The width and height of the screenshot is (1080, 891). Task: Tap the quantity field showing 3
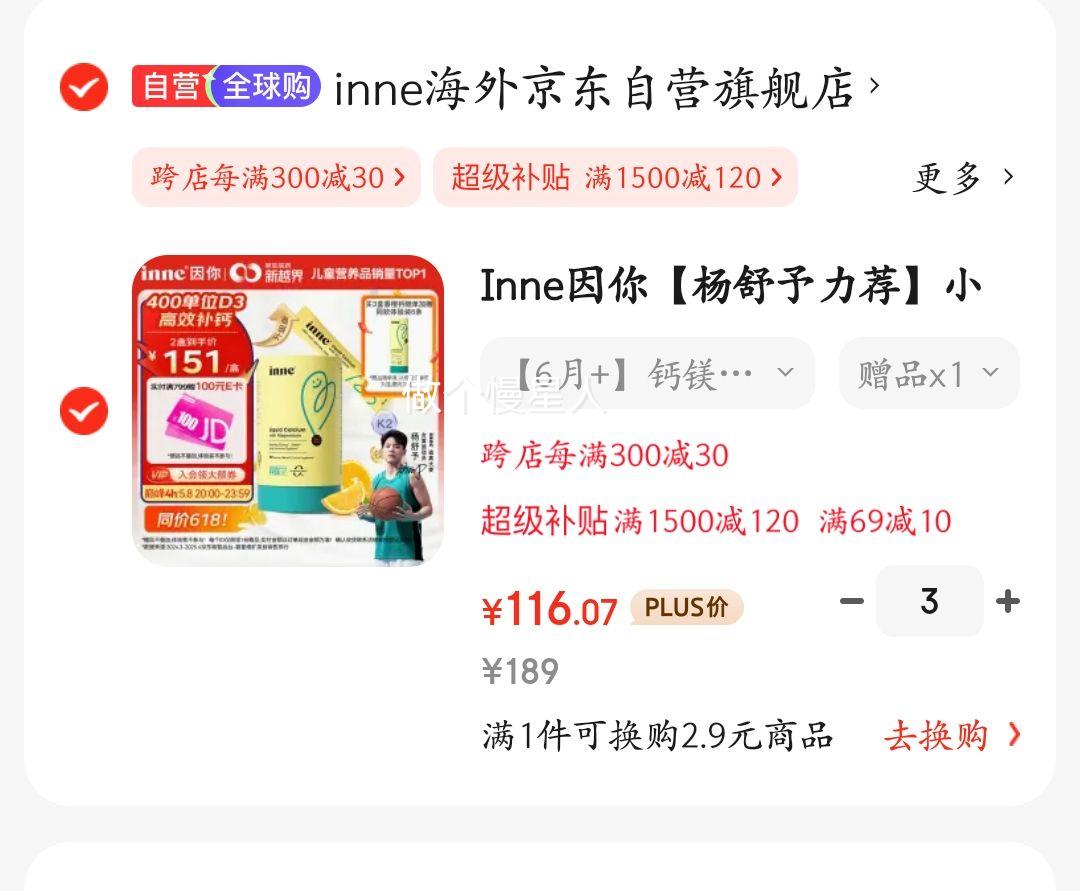click(929, 601)
